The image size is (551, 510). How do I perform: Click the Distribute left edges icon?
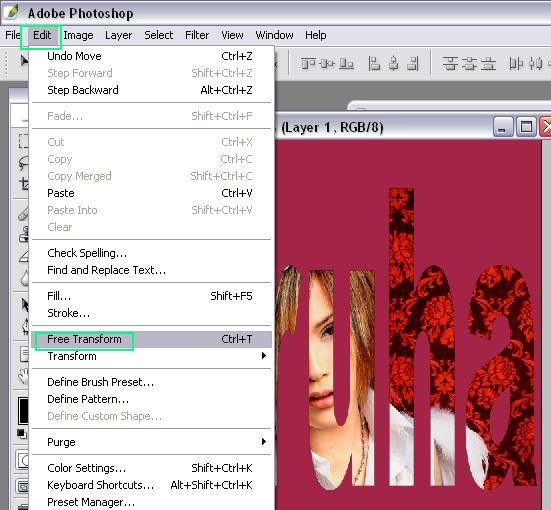[x=516, y=64]
